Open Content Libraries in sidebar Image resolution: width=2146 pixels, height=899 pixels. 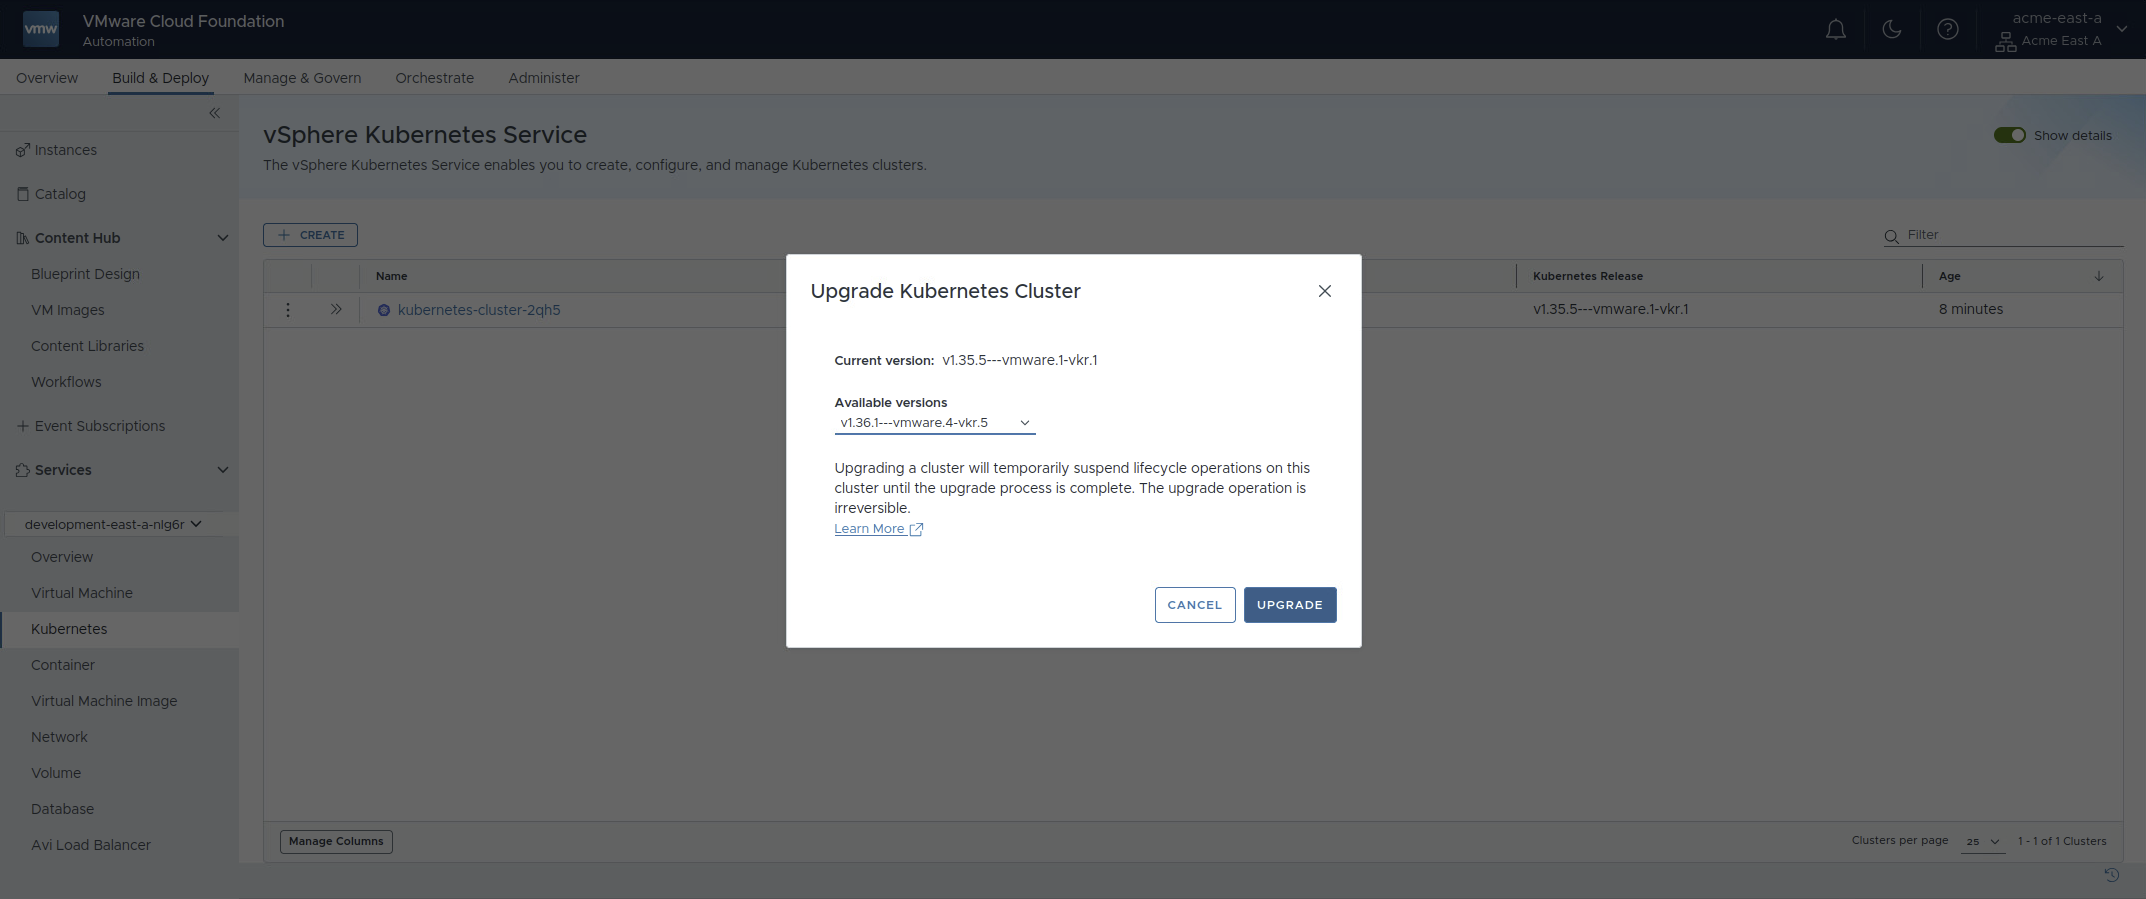[87, 346]
